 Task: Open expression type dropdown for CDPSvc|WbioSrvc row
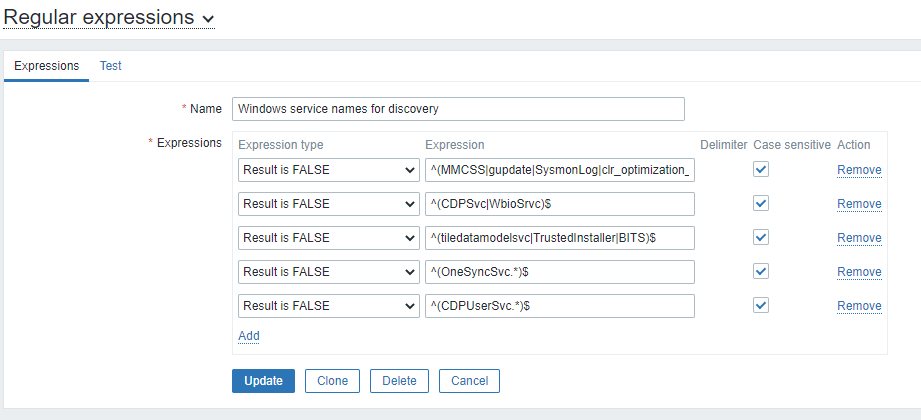pos(328,204)
